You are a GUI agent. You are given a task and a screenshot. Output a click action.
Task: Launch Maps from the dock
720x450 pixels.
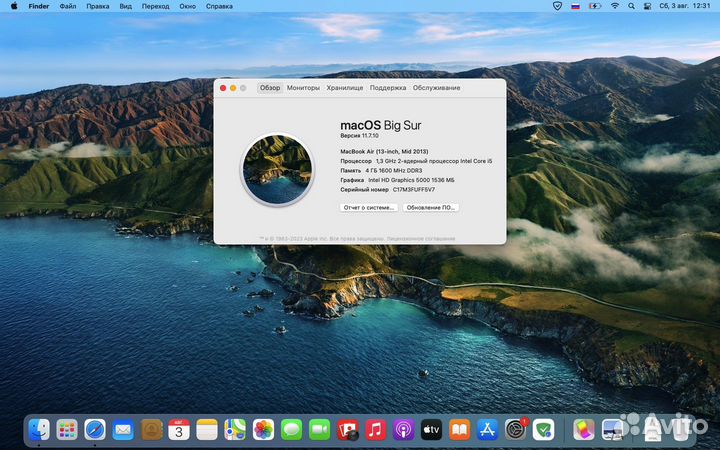click(235, 430)
